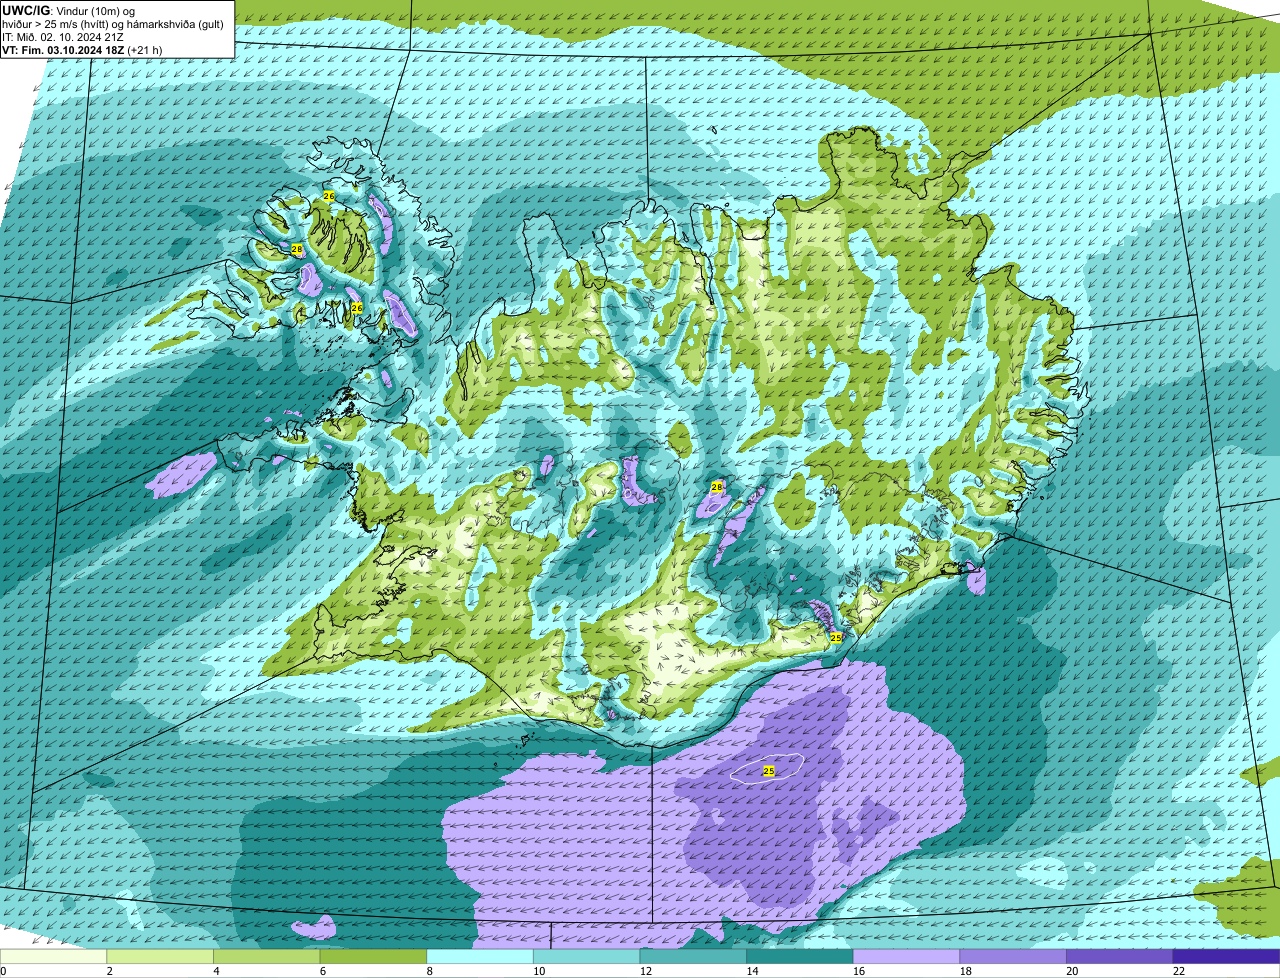Click the colorbar tick label '8'
This screenshot has height=978, width=1280.
click(428, 971)
